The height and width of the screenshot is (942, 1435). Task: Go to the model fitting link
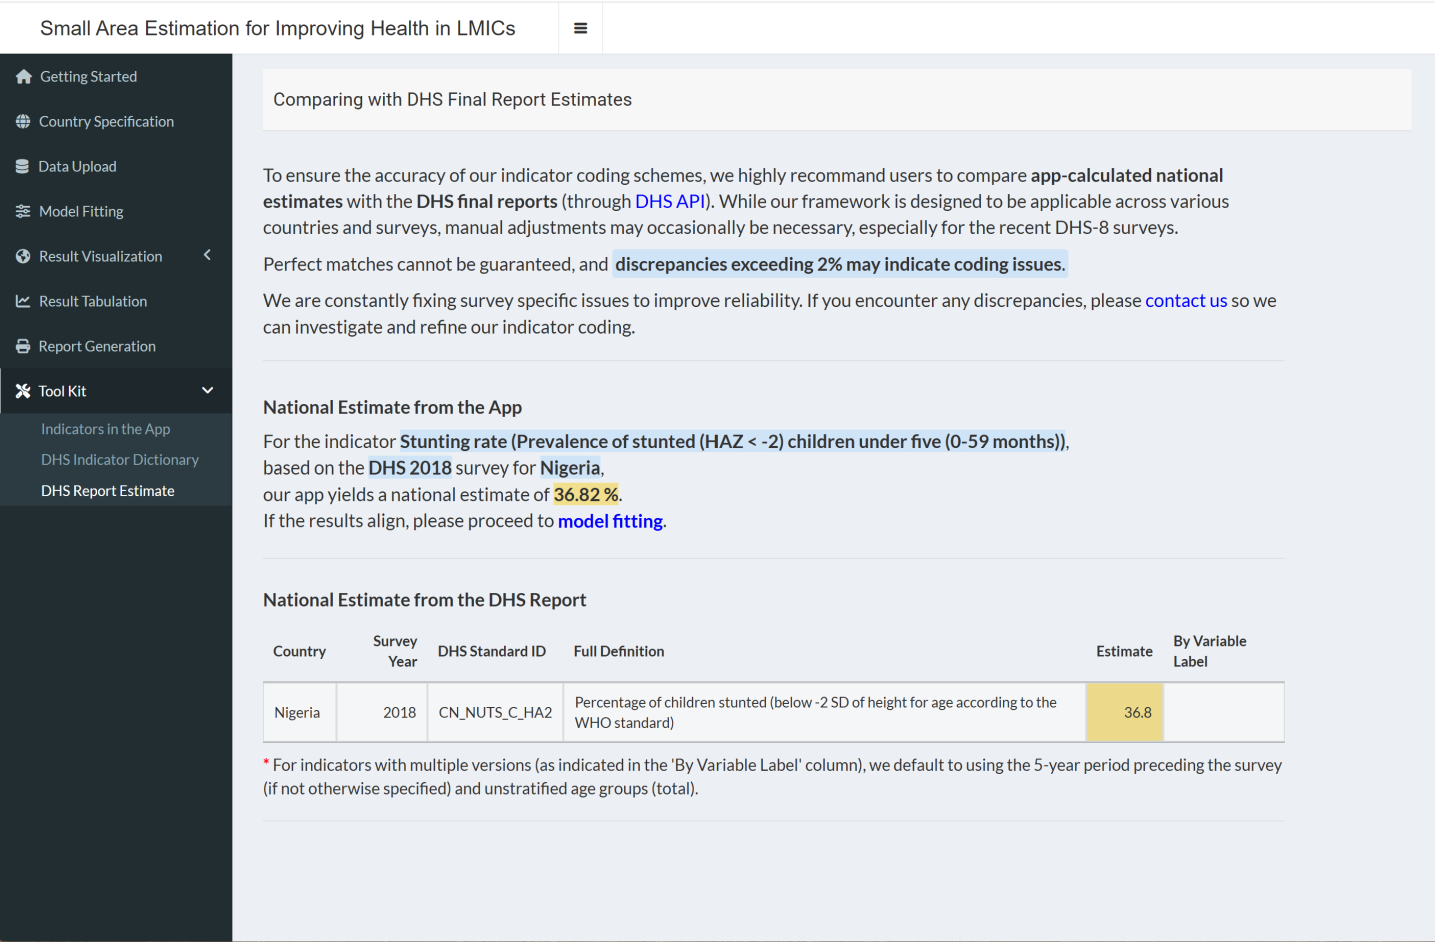tap(610, 521)
